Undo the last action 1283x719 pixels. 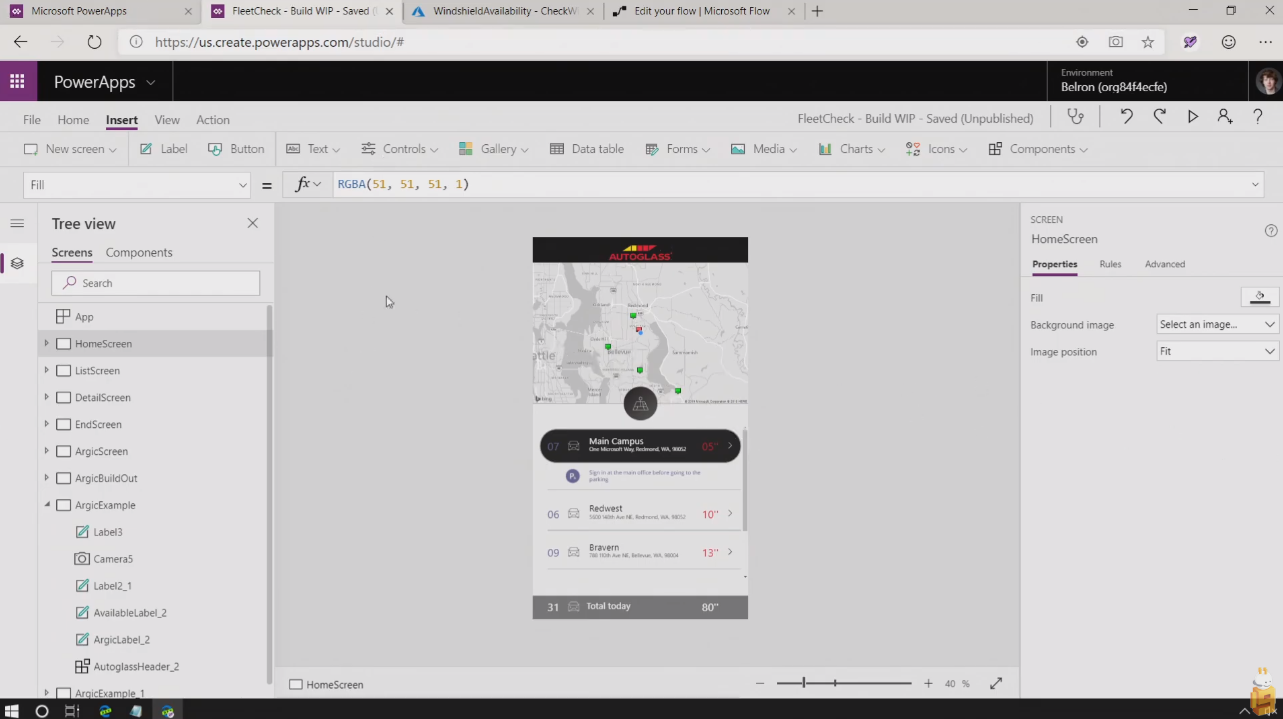click(1126, 117)
